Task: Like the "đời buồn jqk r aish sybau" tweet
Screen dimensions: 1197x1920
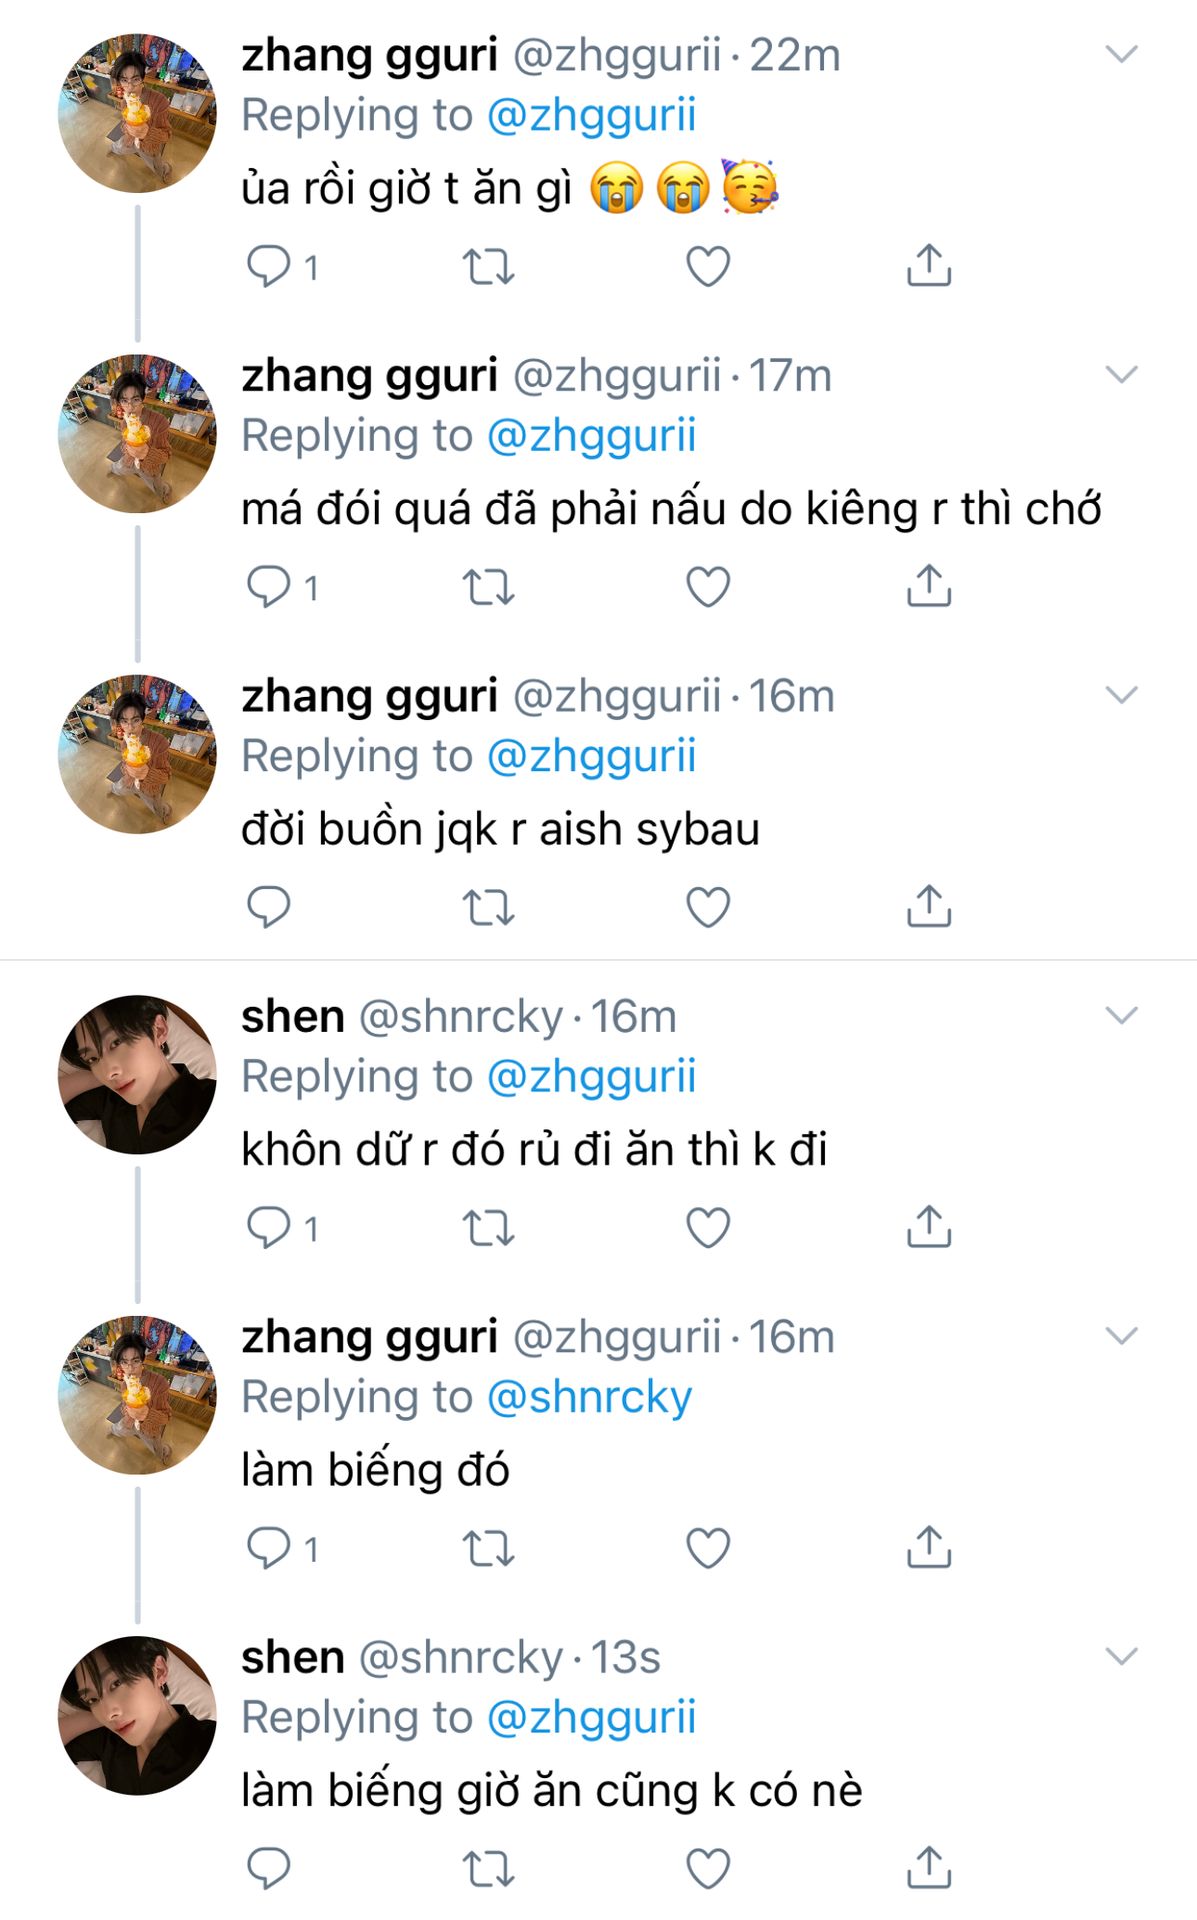Action: (x=708, y=907)
